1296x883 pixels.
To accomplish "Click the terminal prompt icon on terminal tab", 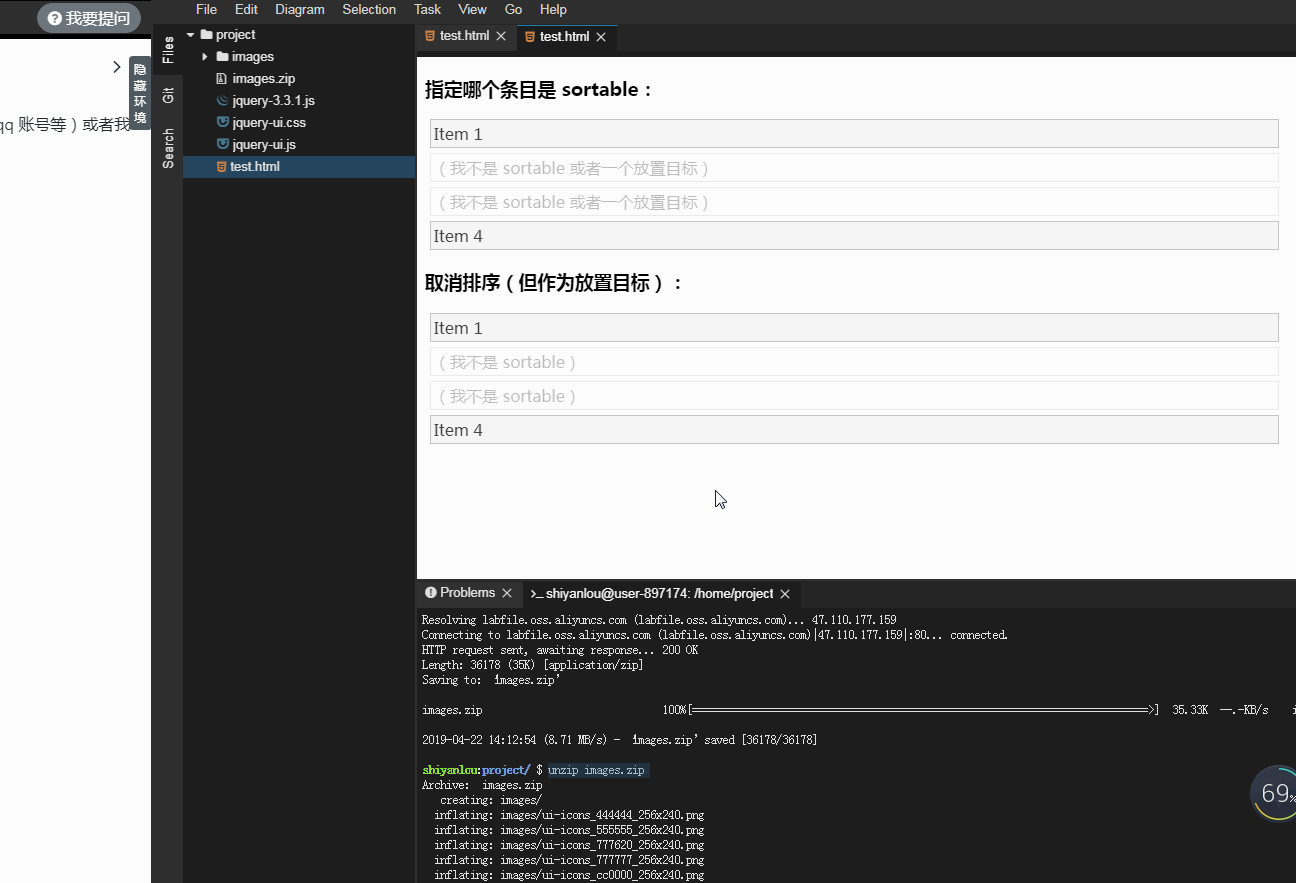I will (x=536, y=594).
